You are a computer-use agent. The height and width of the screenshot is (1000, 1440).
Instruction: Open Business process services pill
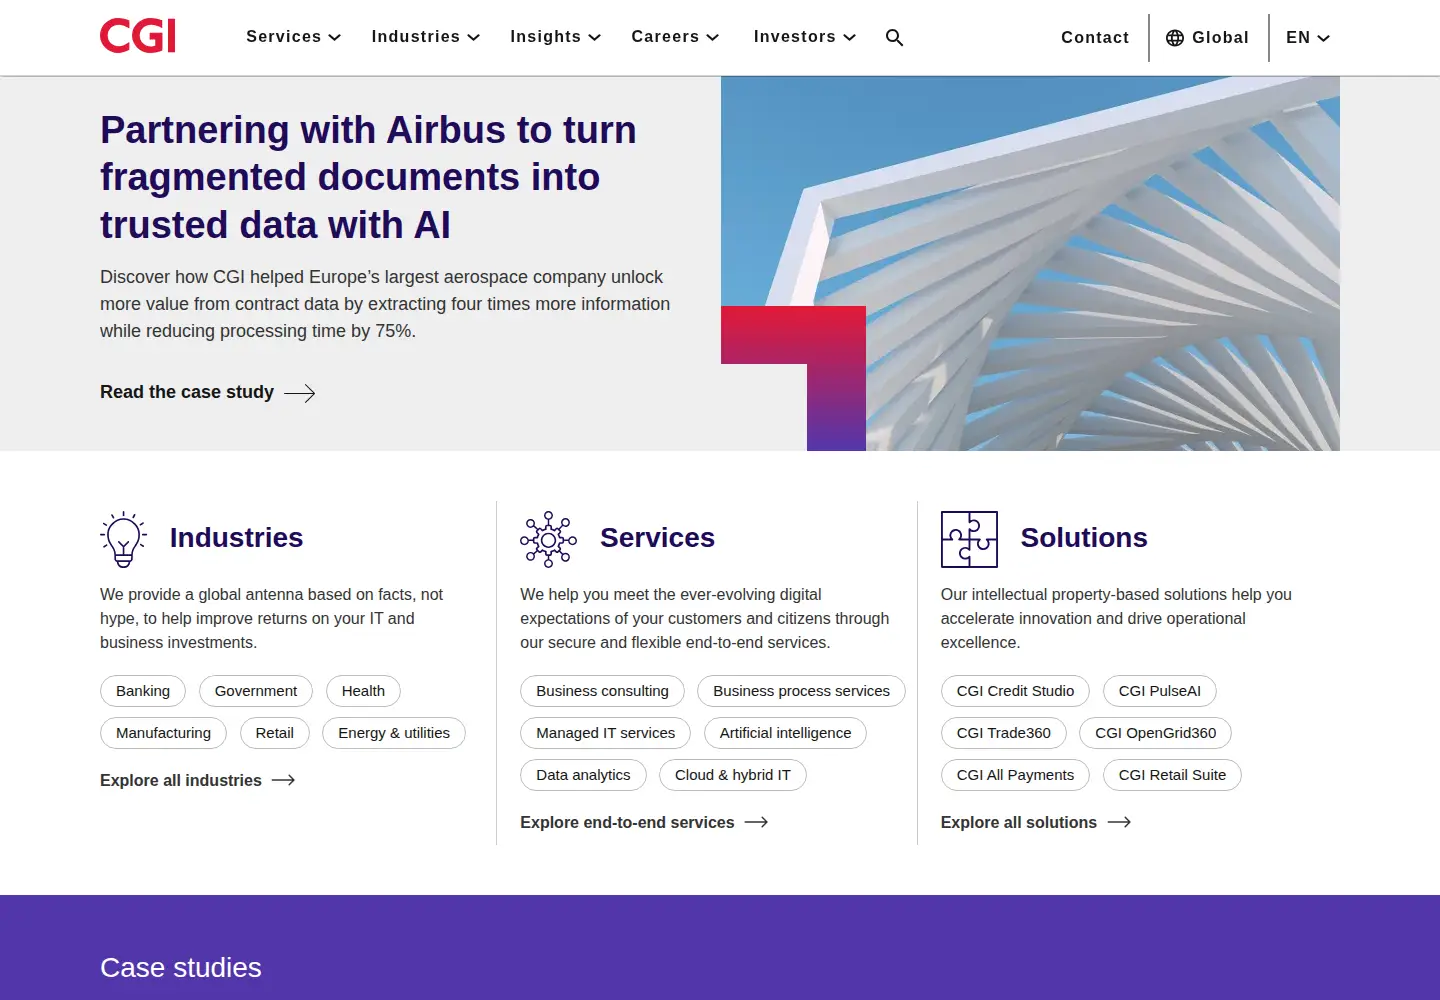pos(801,691)
